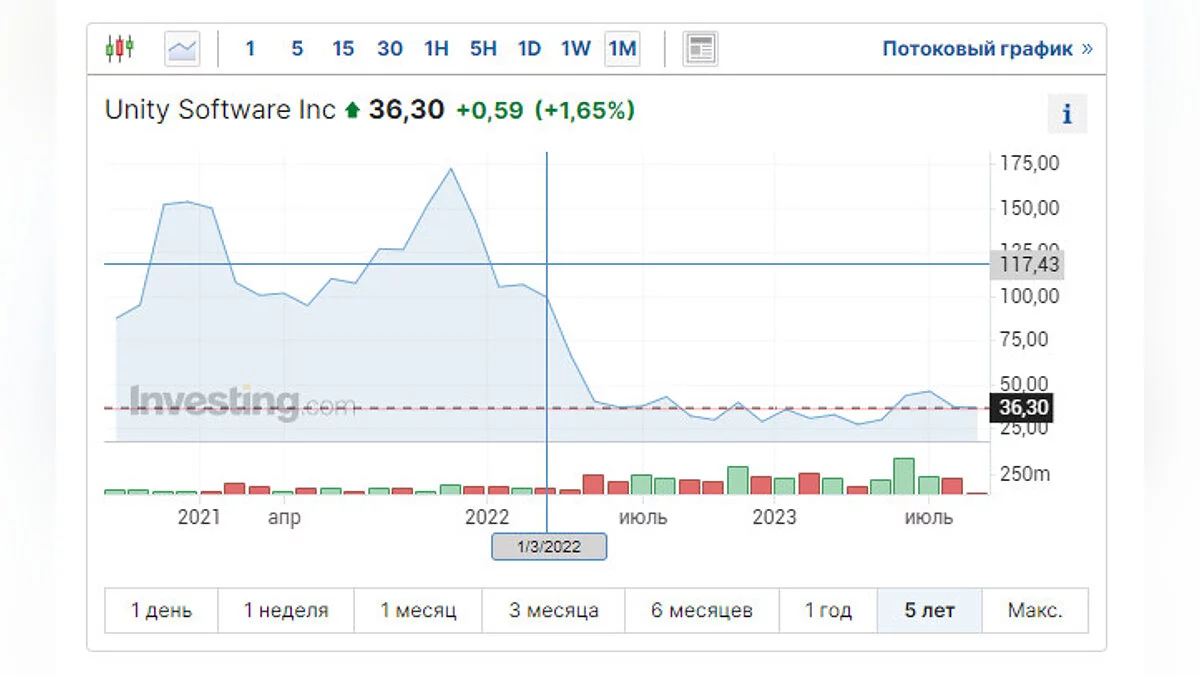1200x675 pixels.
Task: Set chart interval to 1D
Action: [529, 48]
